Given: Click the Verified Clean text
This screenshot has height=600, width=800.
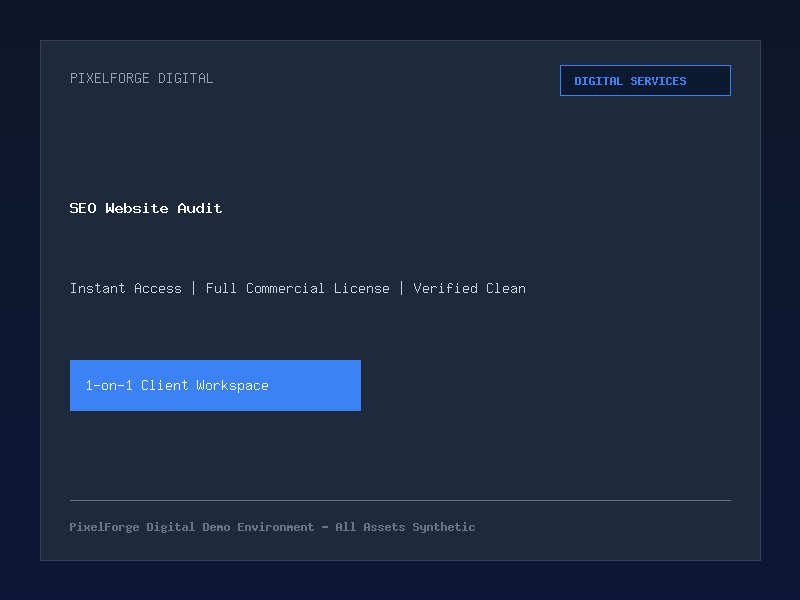Looking at the screenshot, I should pyautogui.click(x=469, y=288).
